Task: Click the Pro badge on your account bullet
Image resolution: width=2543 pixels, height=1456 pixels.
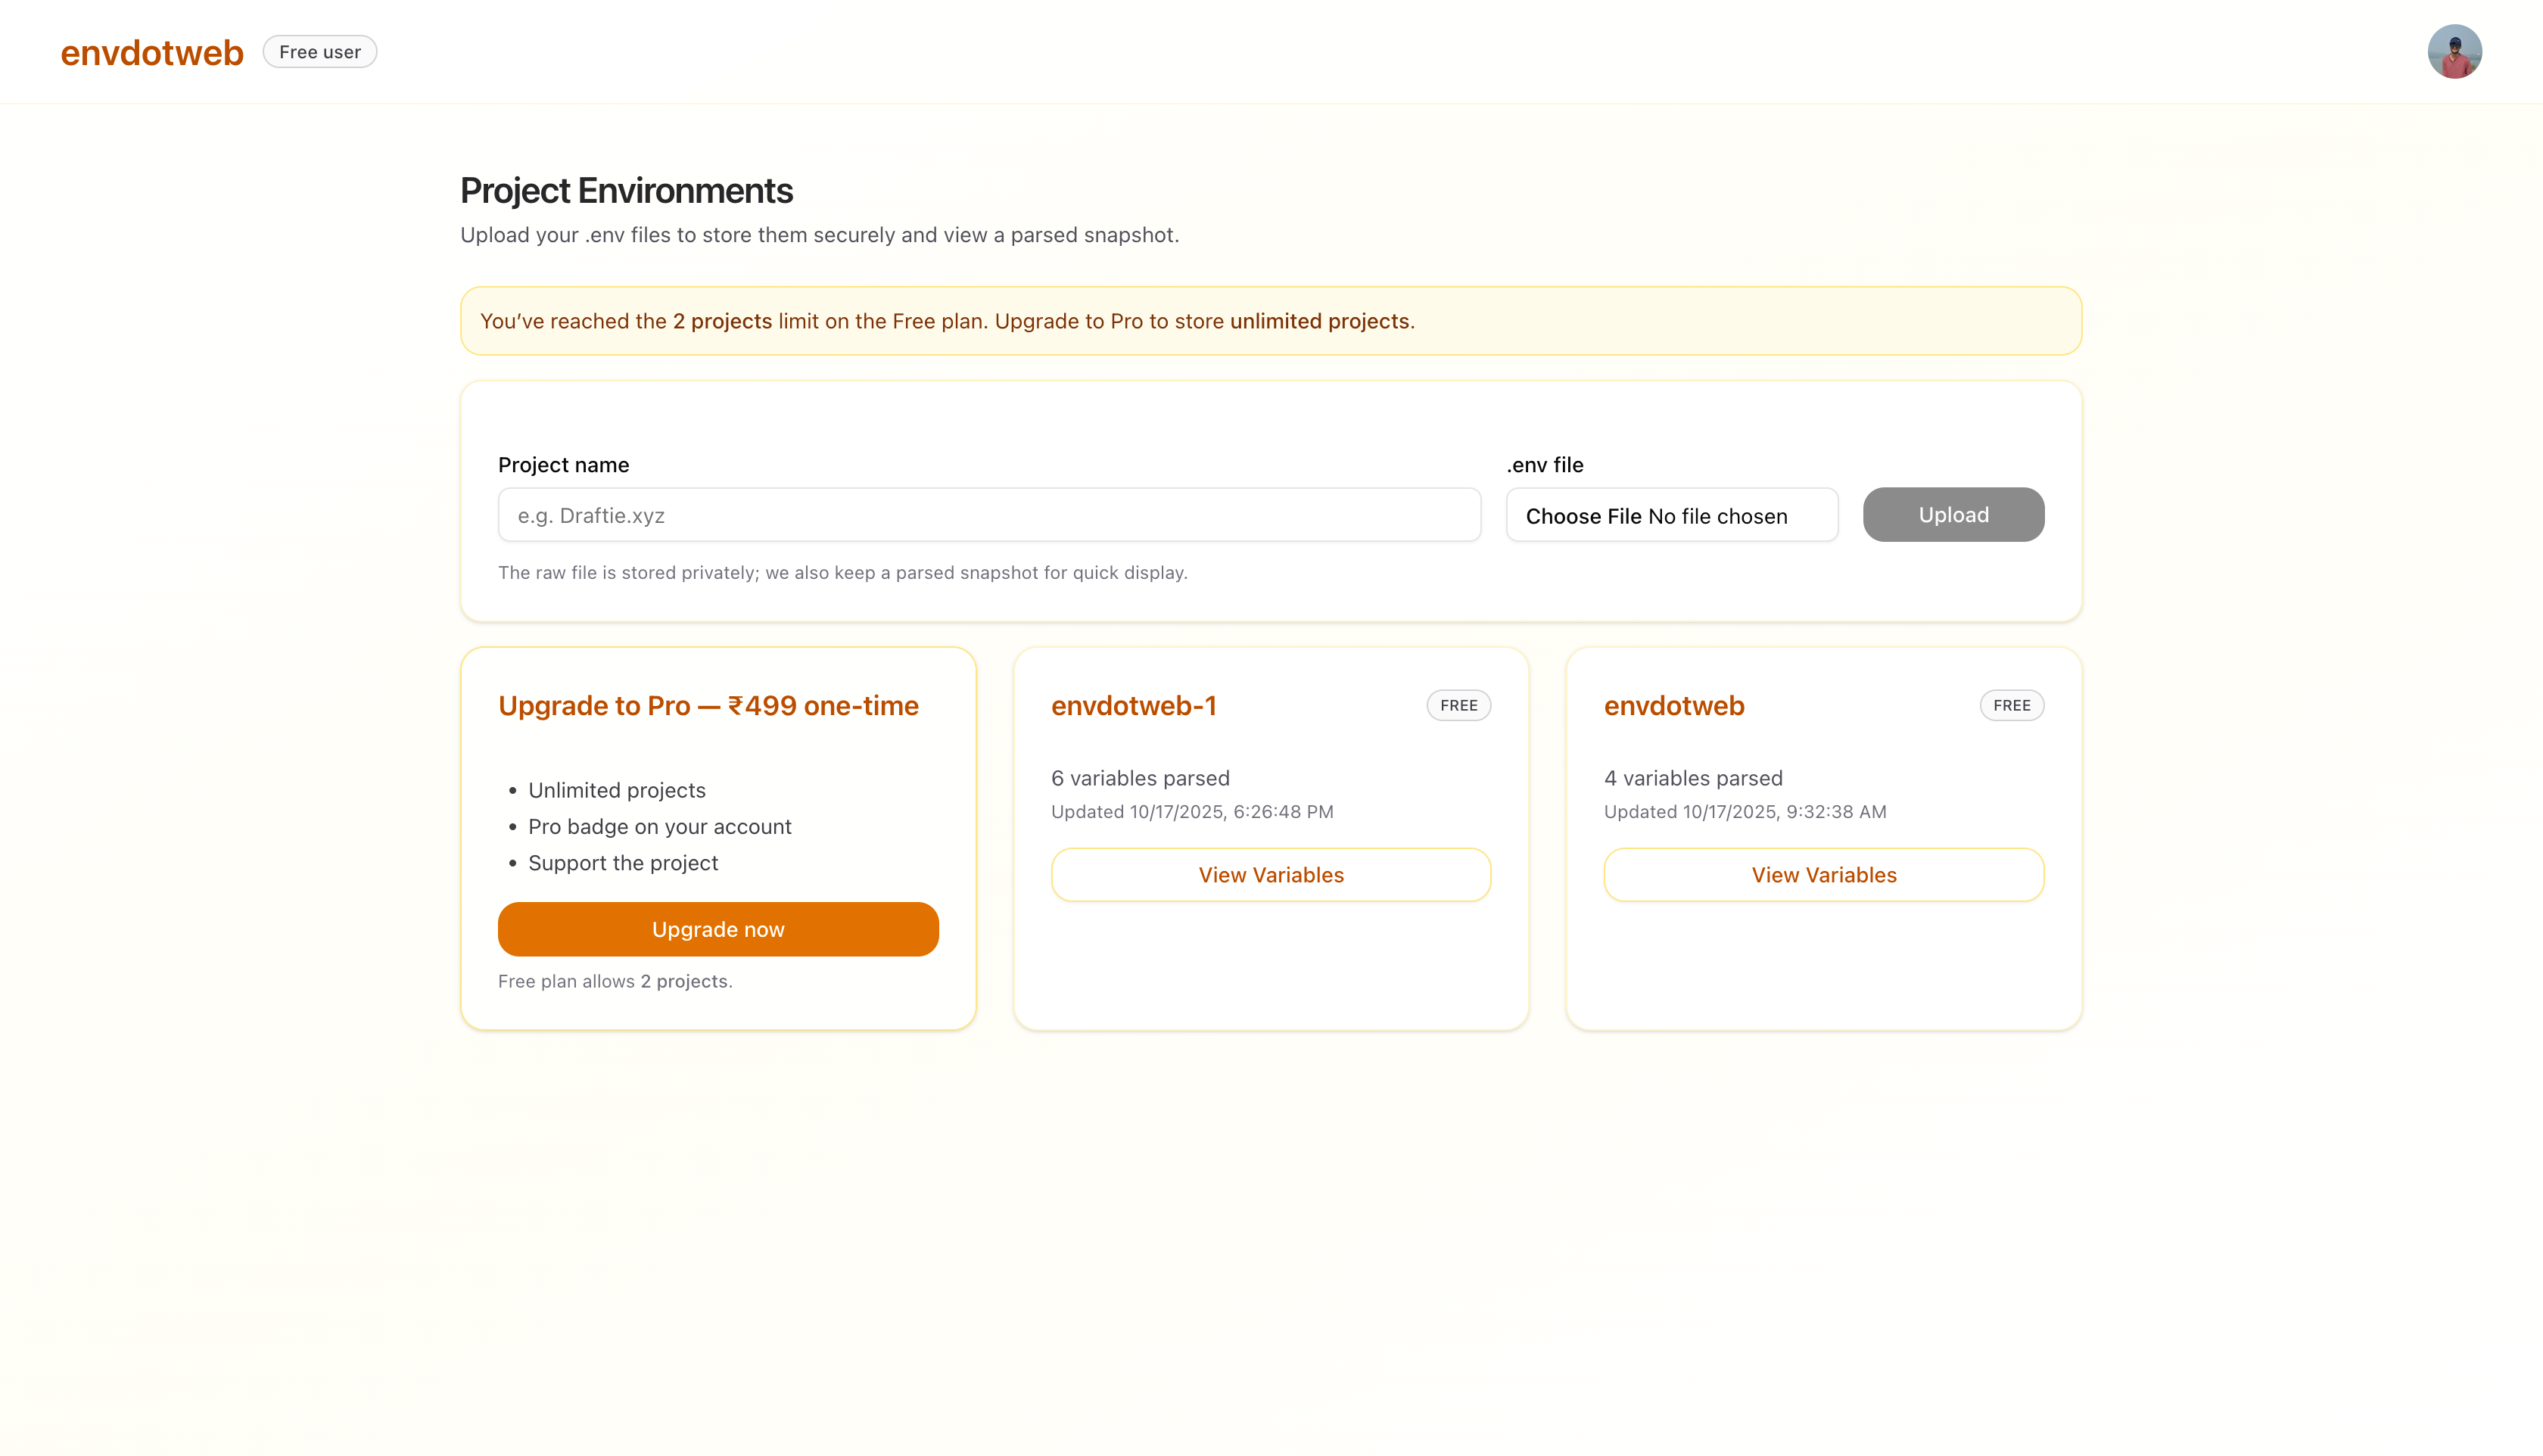Action: (x=659, y=826)
